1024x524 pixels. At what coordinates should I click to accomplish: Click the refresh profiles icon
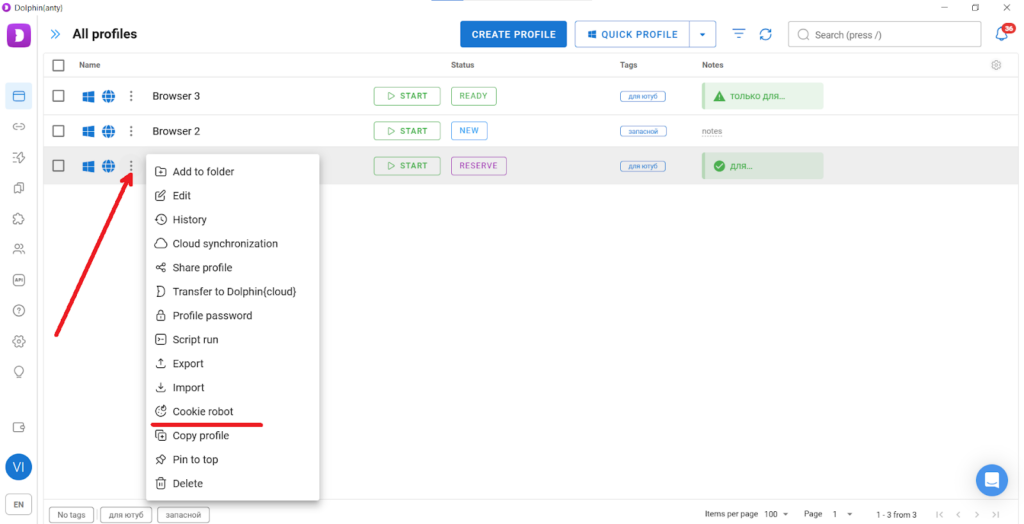(x=765, y=34)
